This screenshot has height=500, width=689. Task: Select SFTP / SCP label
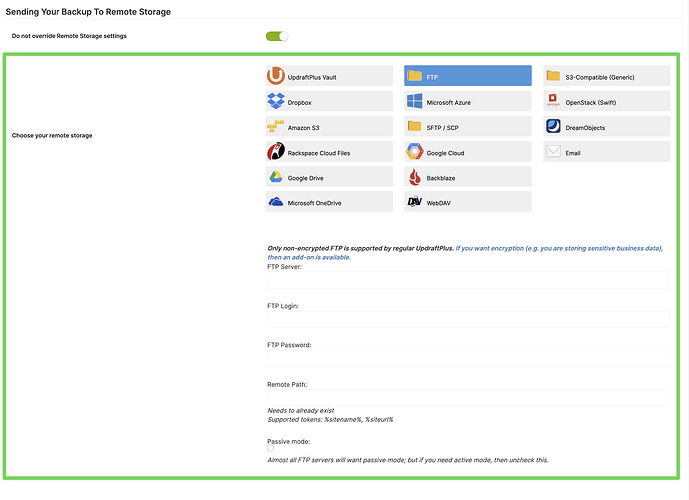[442, 128]
